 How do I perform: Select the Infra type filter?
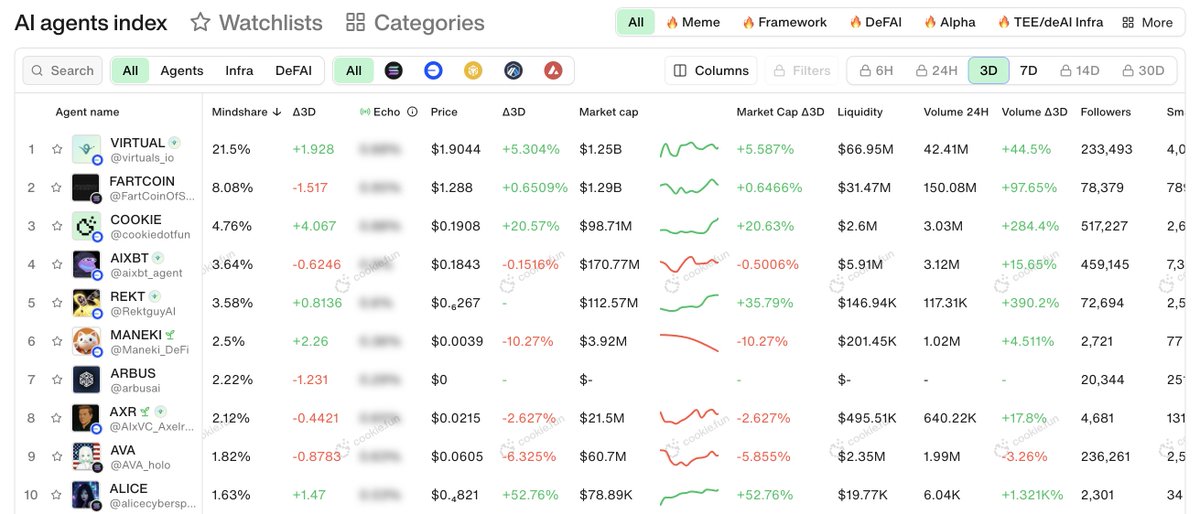(x=239, y=71)
